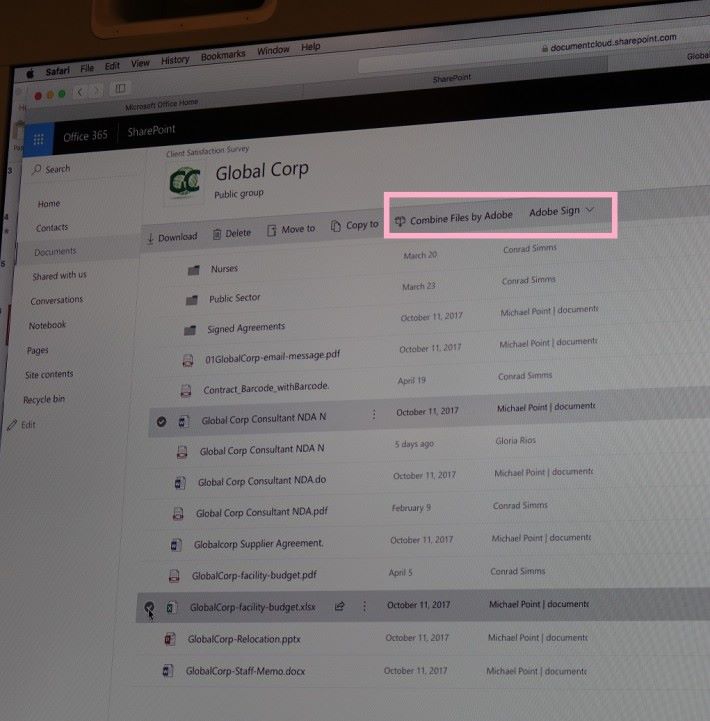The width and height of the screenshot is (710, 721).
Task: Open Office 365 link in header
Action: click(85, 136)
